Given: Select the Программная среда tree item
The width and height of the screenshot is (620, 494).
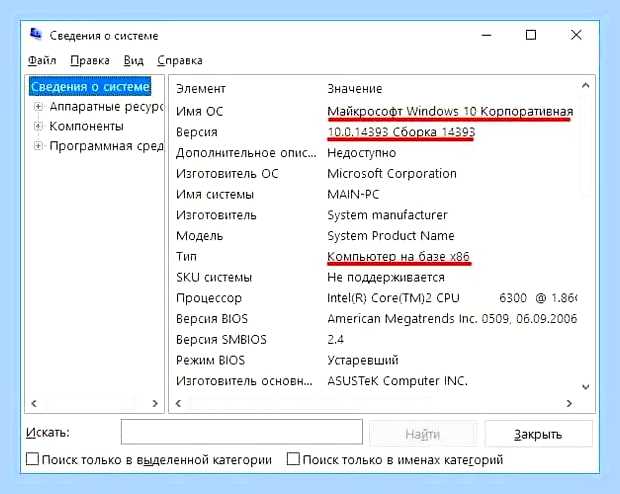Looking at the screenshot, I should tap(106, 146).
